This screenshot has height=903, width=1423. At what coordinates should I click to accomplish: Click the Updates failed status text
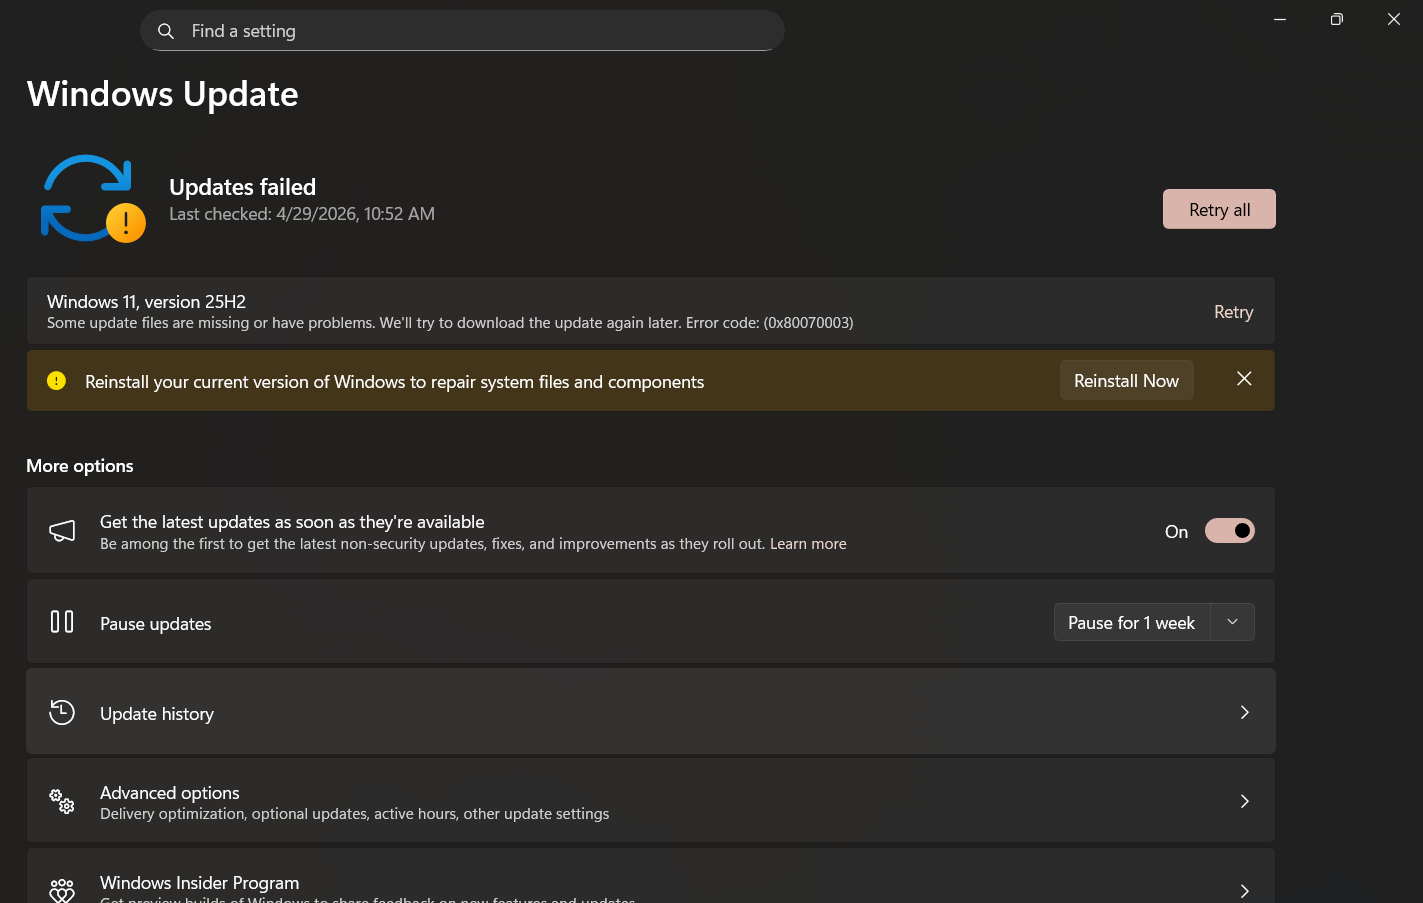[x=243, y=187]
